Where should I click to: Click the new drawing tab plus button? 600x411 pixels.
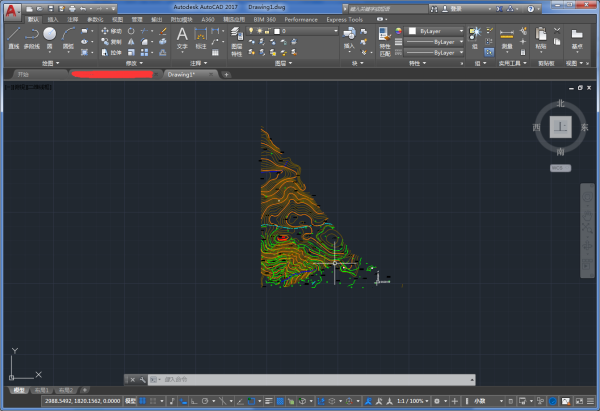pyautogui.click(x=226, y=74)
